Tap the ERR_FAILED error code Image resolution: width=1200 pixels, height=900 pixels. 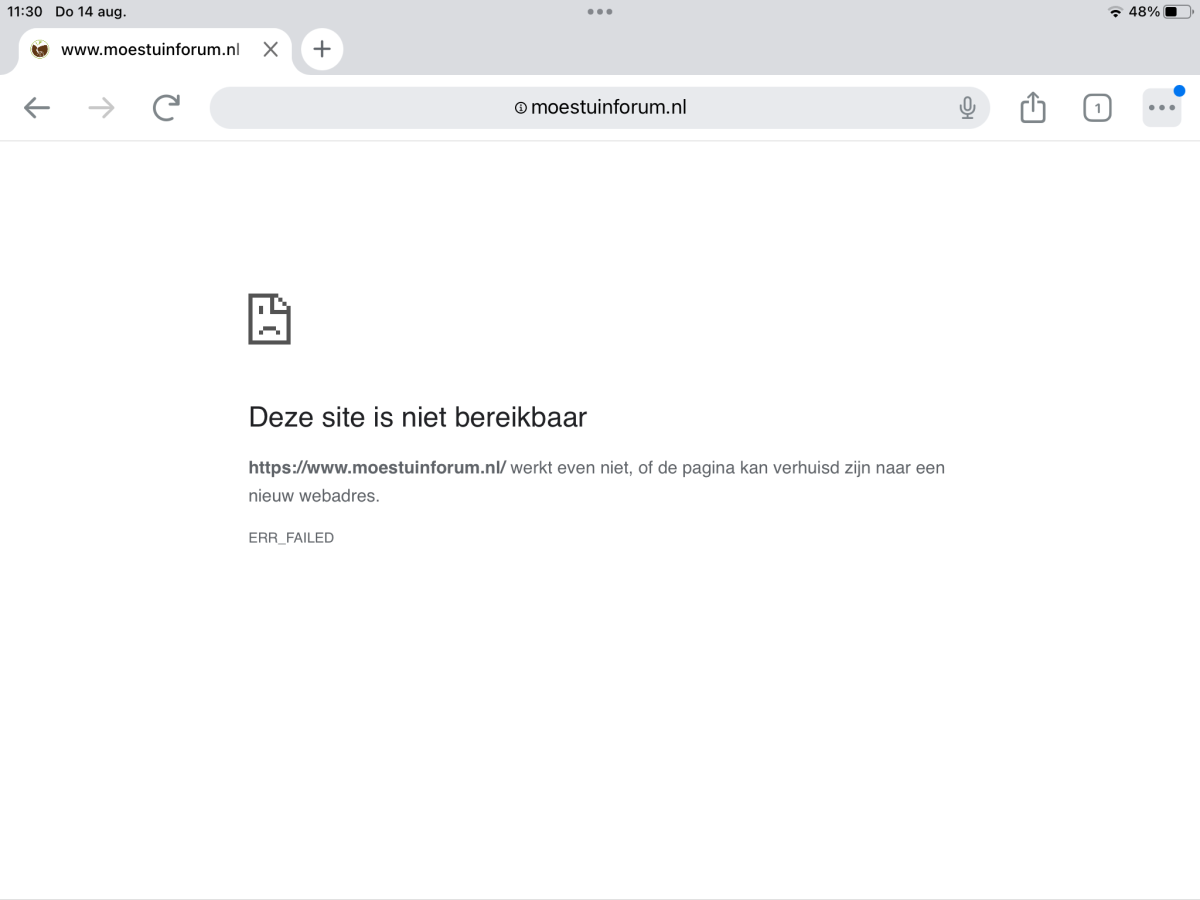tap(291, 538)
